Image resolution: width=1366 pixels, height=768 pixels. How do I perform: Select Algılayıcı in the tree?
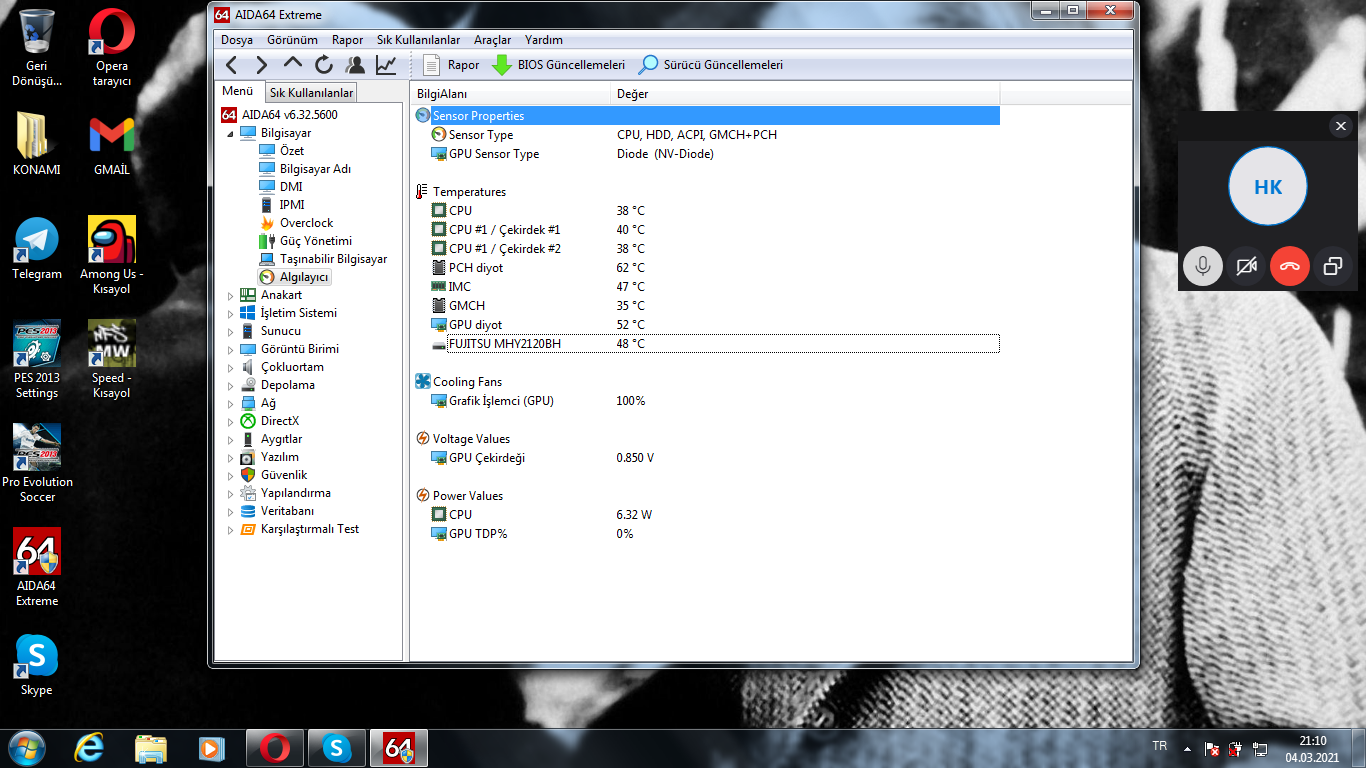click(304, 277)
